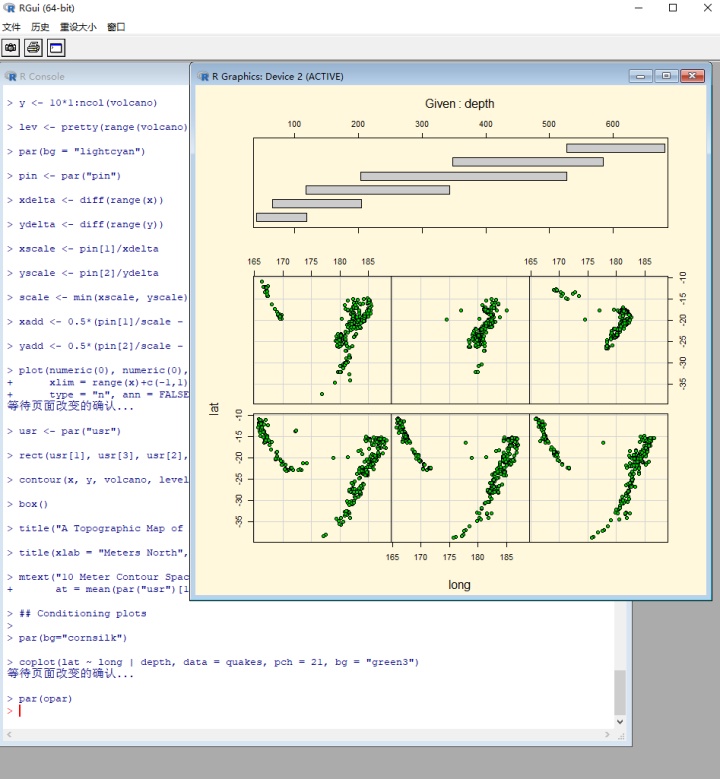
Task: Click the 'Given : depth' plot title
Action: [460, 104]
